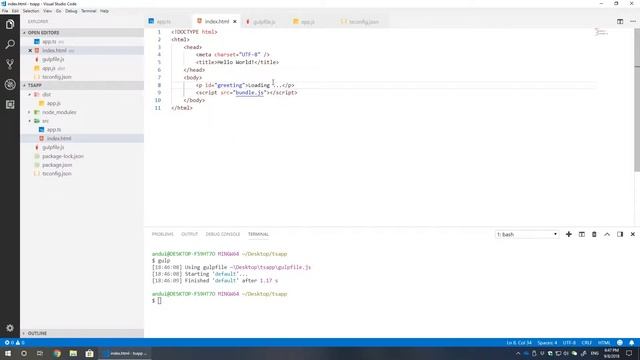Open the Go menu
Viewport: 640px width, 360px height.
(58, 11)
